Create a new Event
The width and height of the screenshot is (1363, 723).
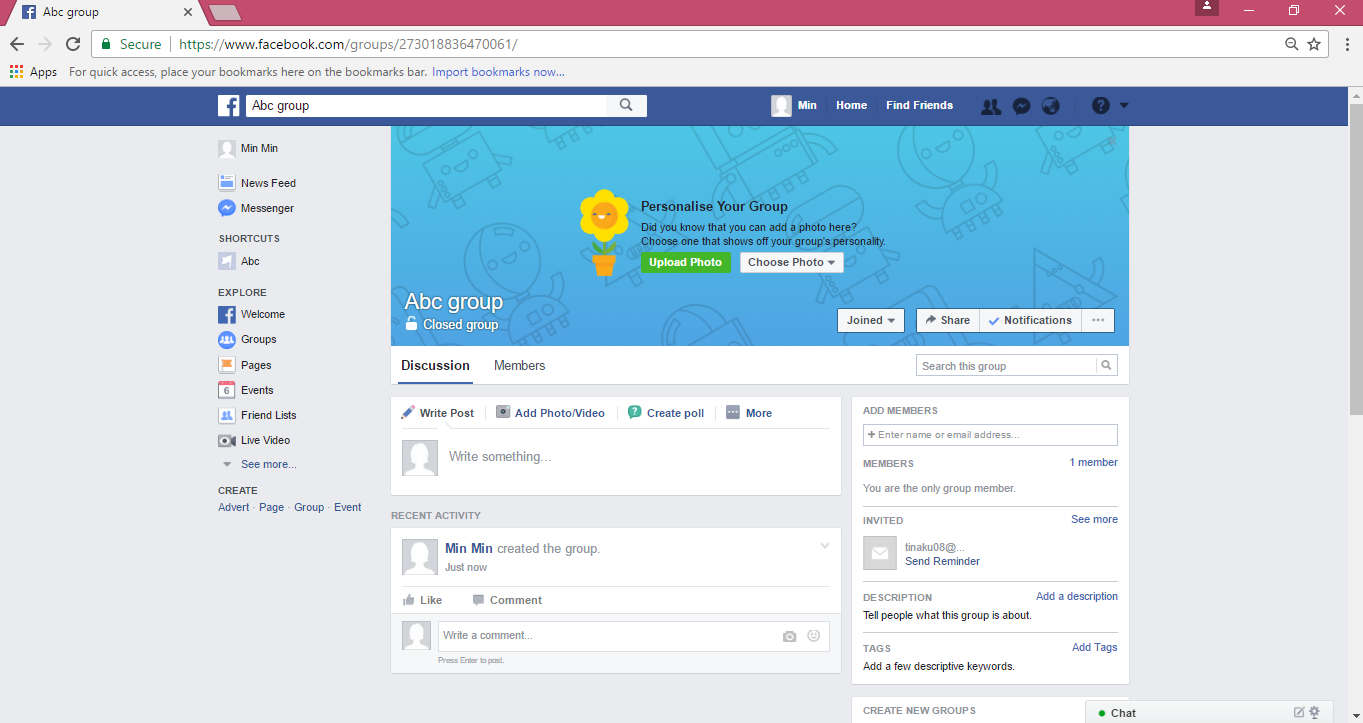[x=348, y=507]
